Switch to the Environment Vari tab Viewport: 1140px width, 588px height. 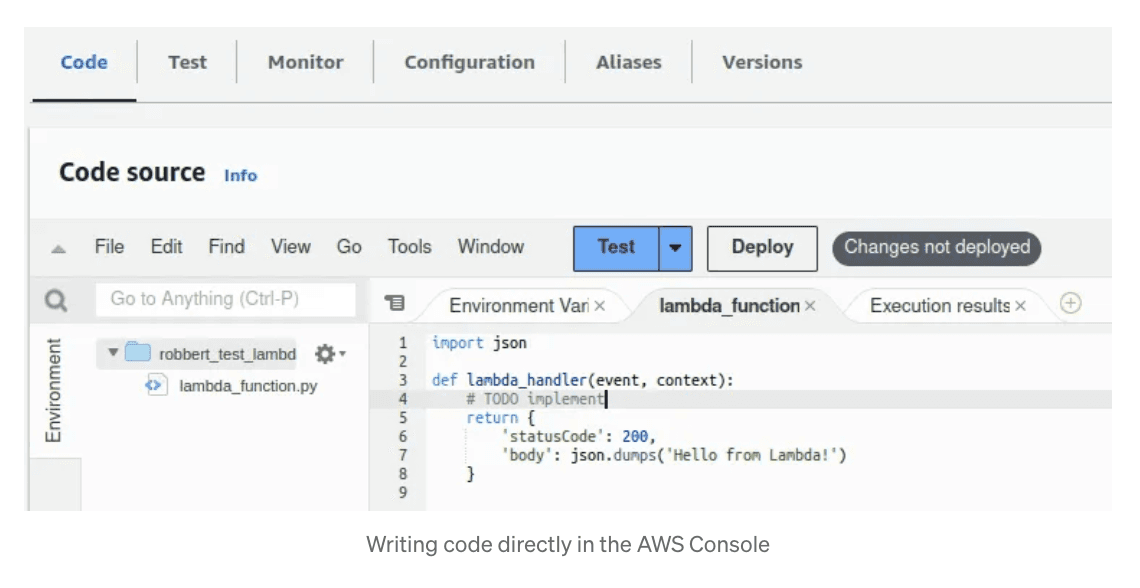(x=518, y=306)
